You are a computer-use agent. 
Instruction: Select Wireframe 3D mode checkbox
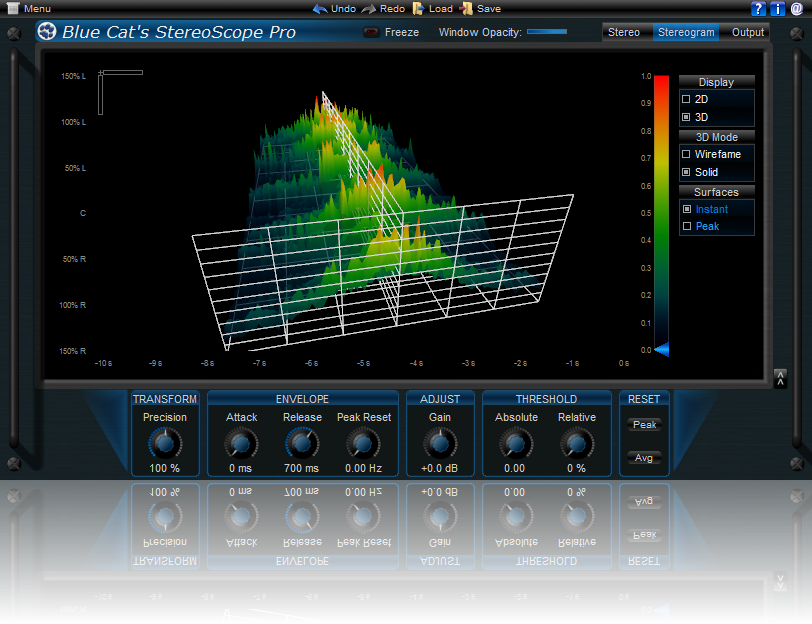(x=686, y=155)
